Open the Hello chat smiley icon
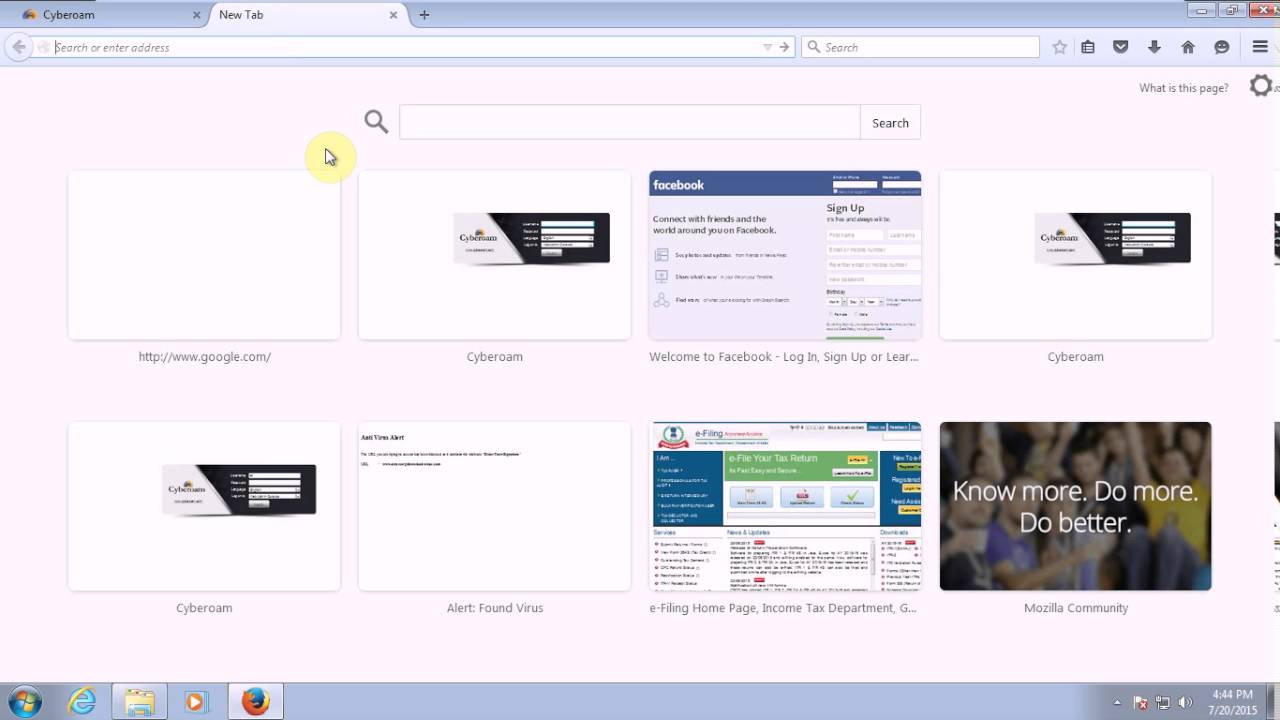The width and height of the screenshot is (1280, 720). [1221, 47]
